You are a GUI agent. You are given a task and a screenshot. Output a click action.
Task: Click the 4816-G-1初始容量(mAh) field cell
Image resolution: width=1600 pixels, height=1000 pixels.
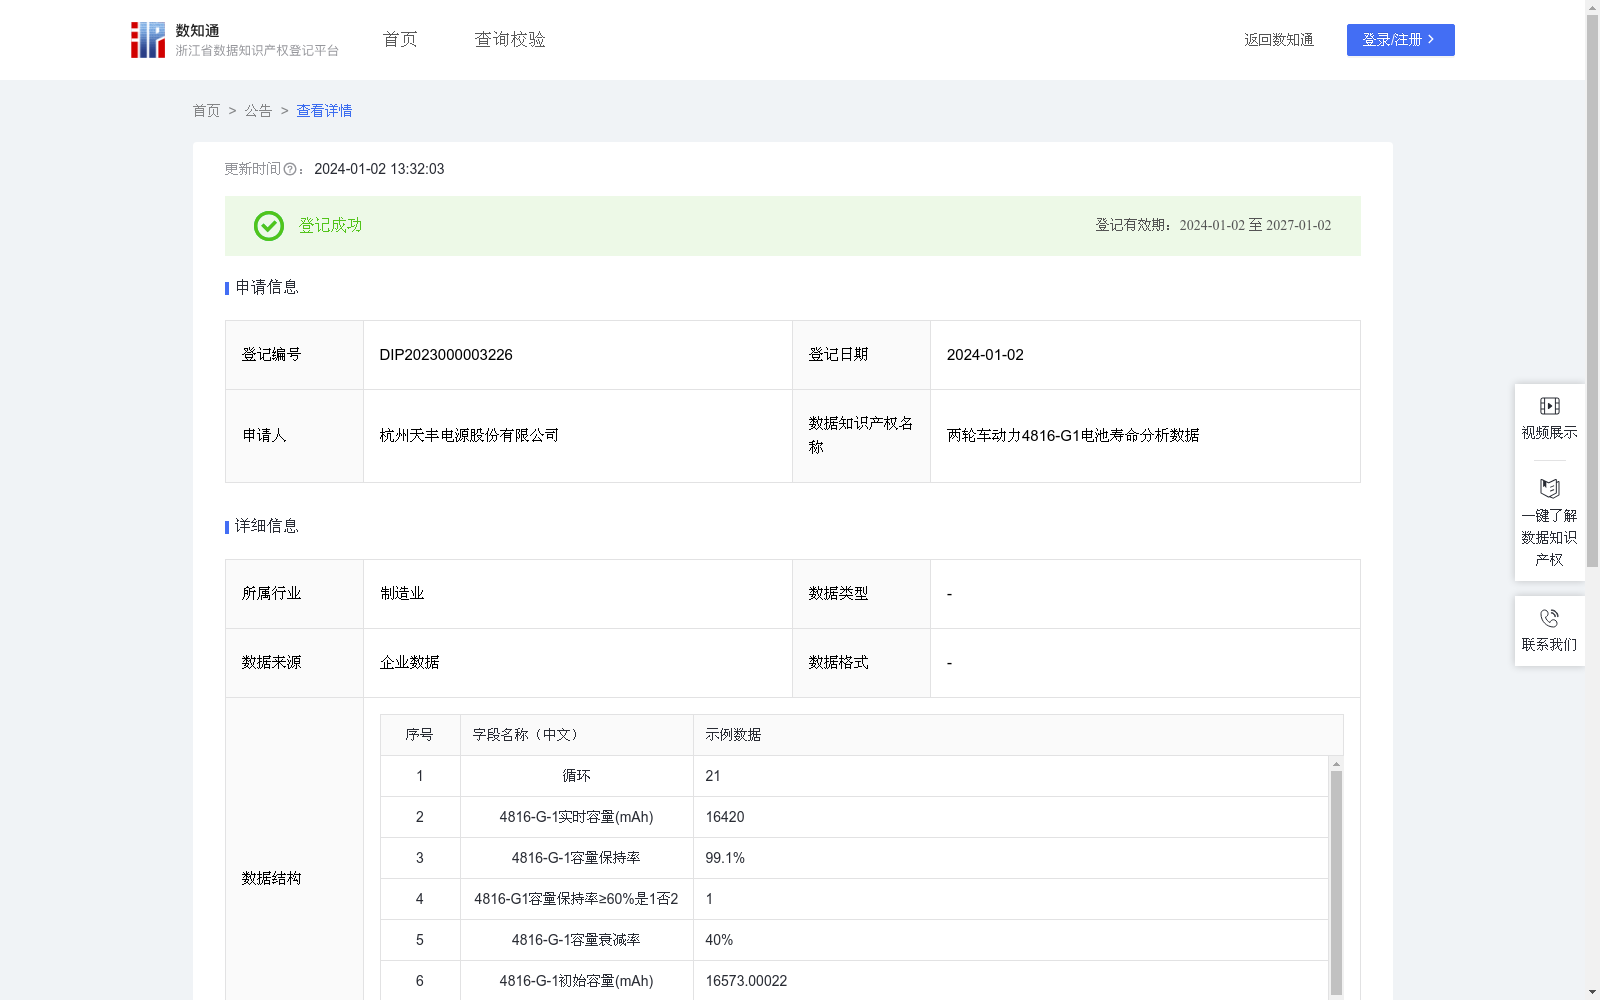tap(577, 981)
